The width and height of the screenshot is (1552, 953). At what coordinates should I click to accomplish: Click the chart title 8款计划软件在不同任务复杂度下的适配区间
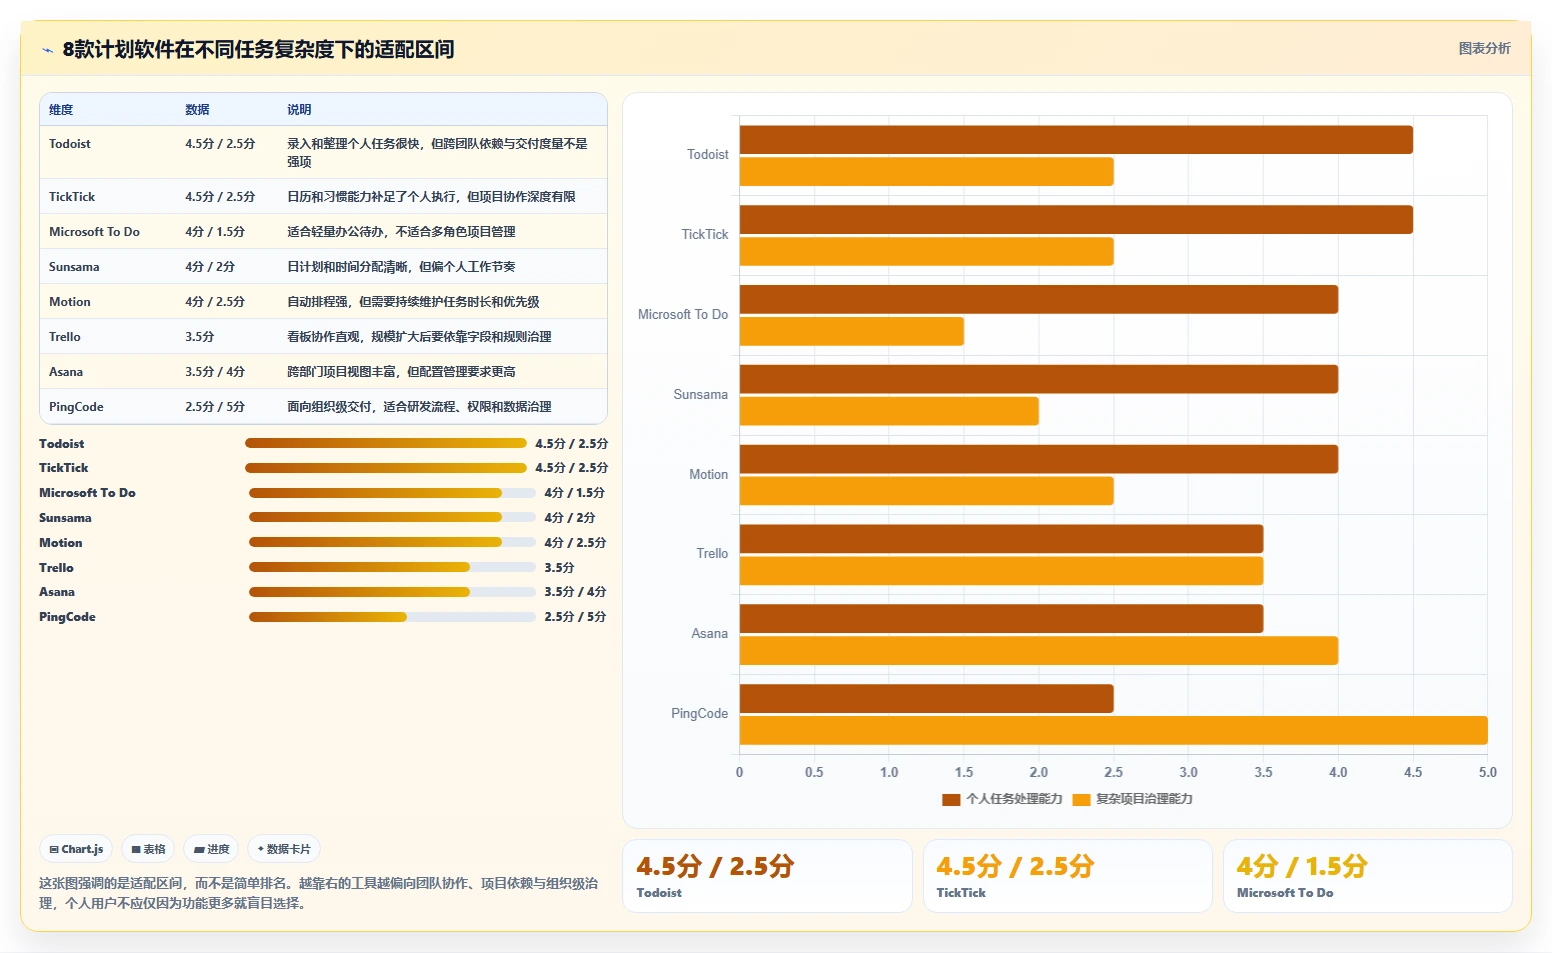click(x=258, y=49)
